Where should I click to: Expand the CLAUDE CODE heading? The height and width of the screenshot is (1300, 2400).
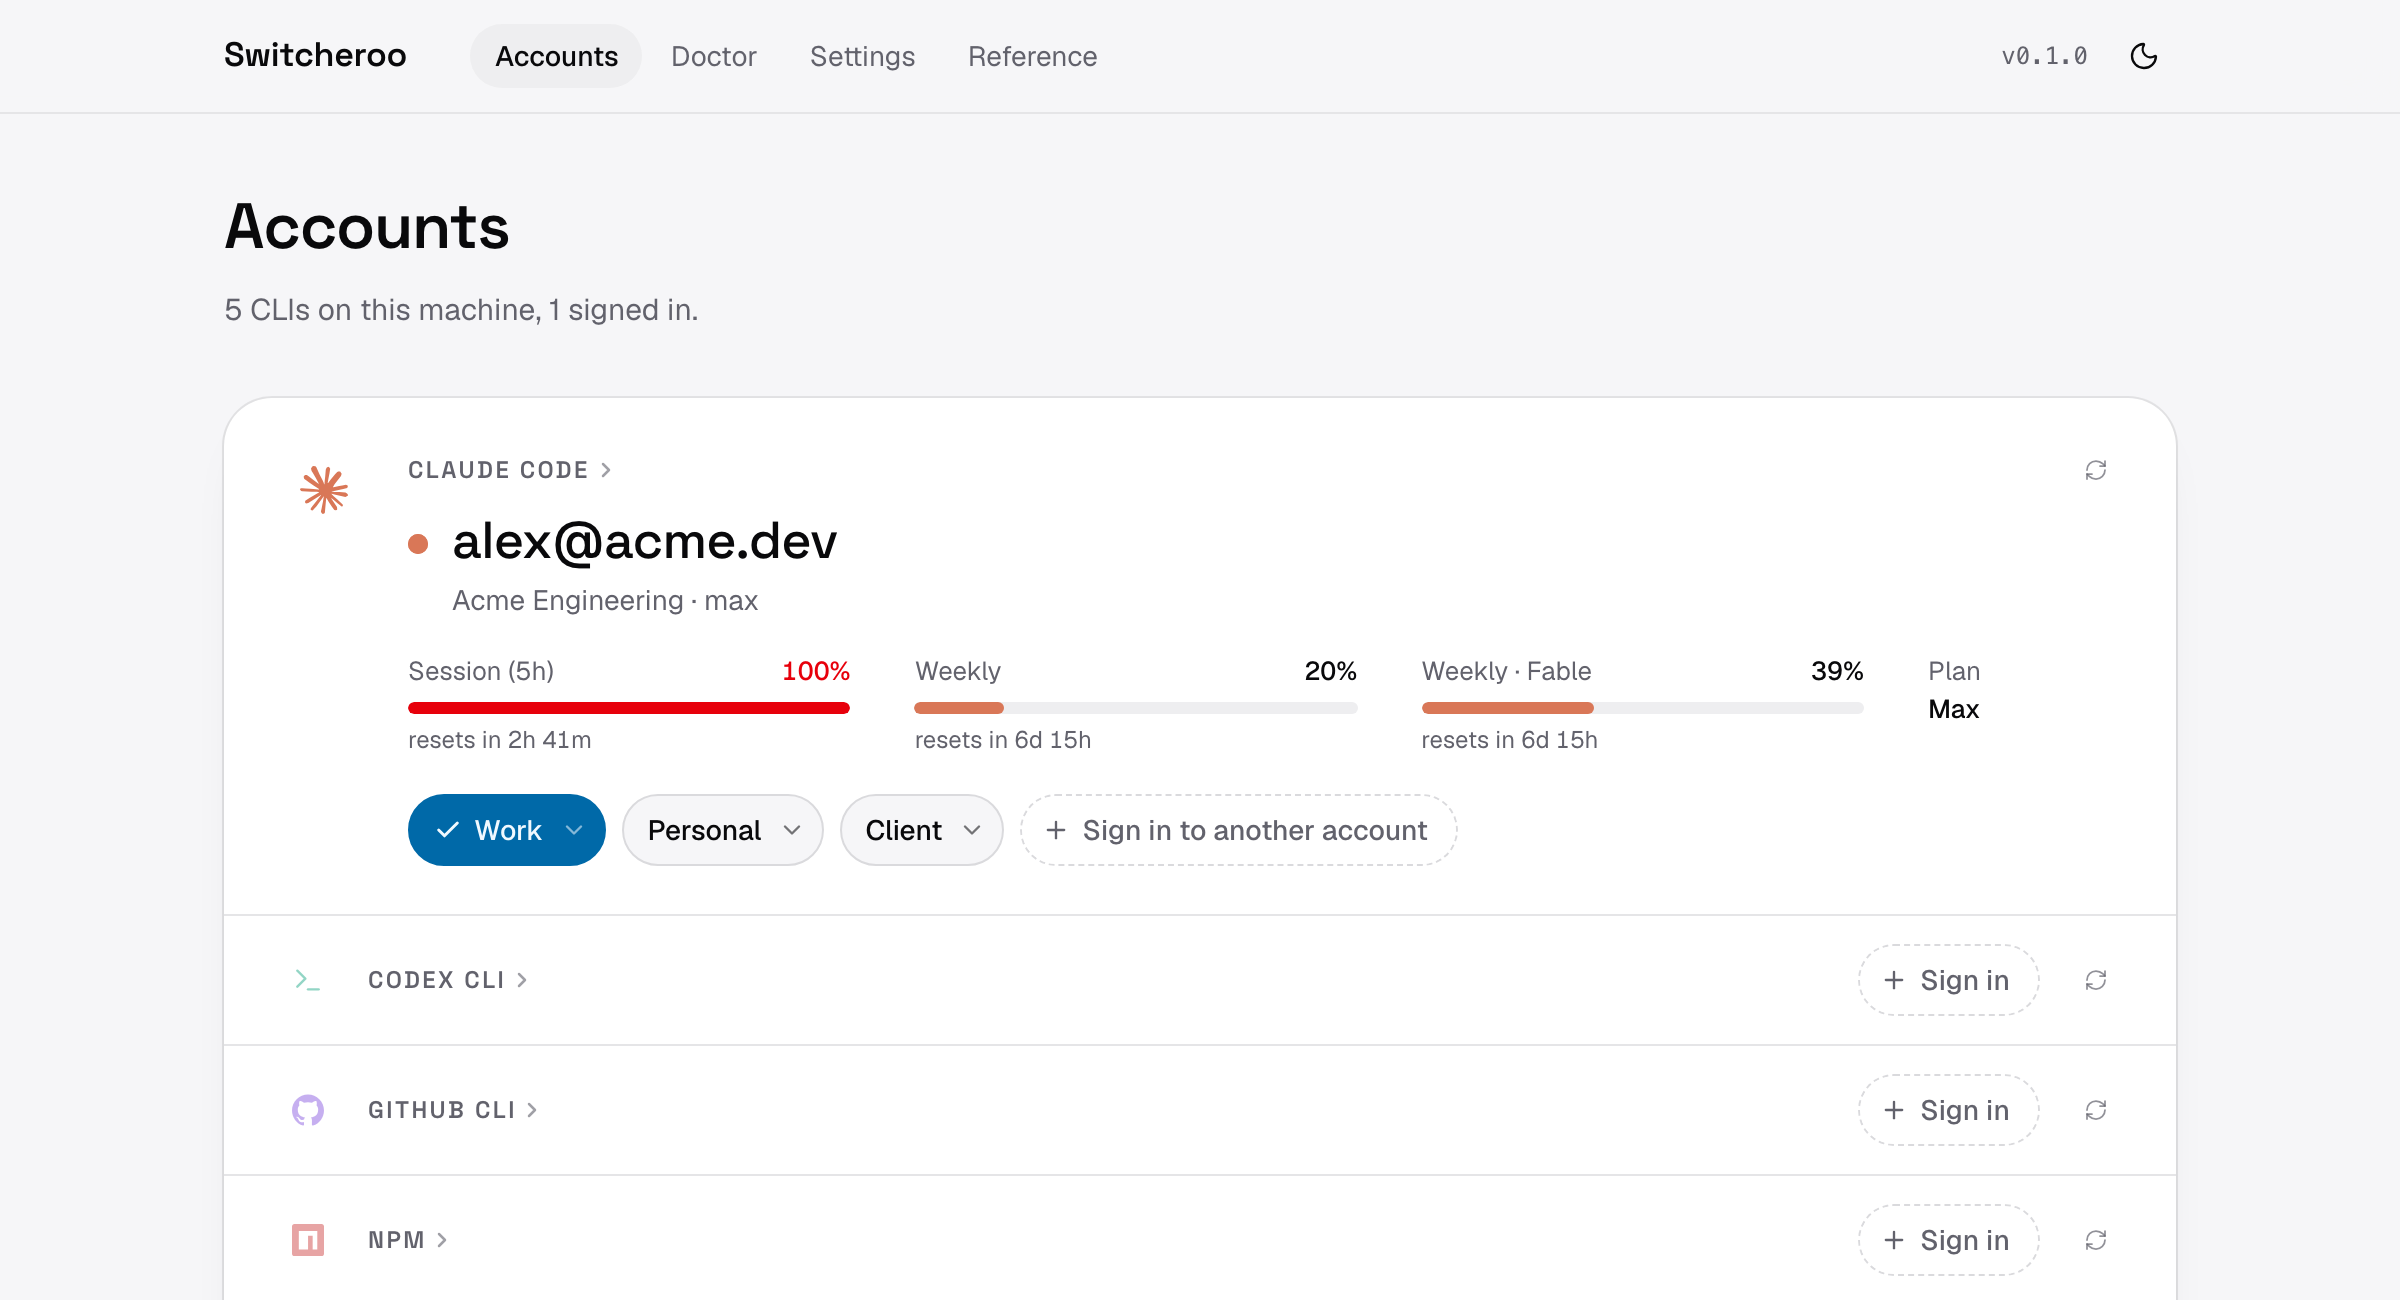(x=509, y=470)
